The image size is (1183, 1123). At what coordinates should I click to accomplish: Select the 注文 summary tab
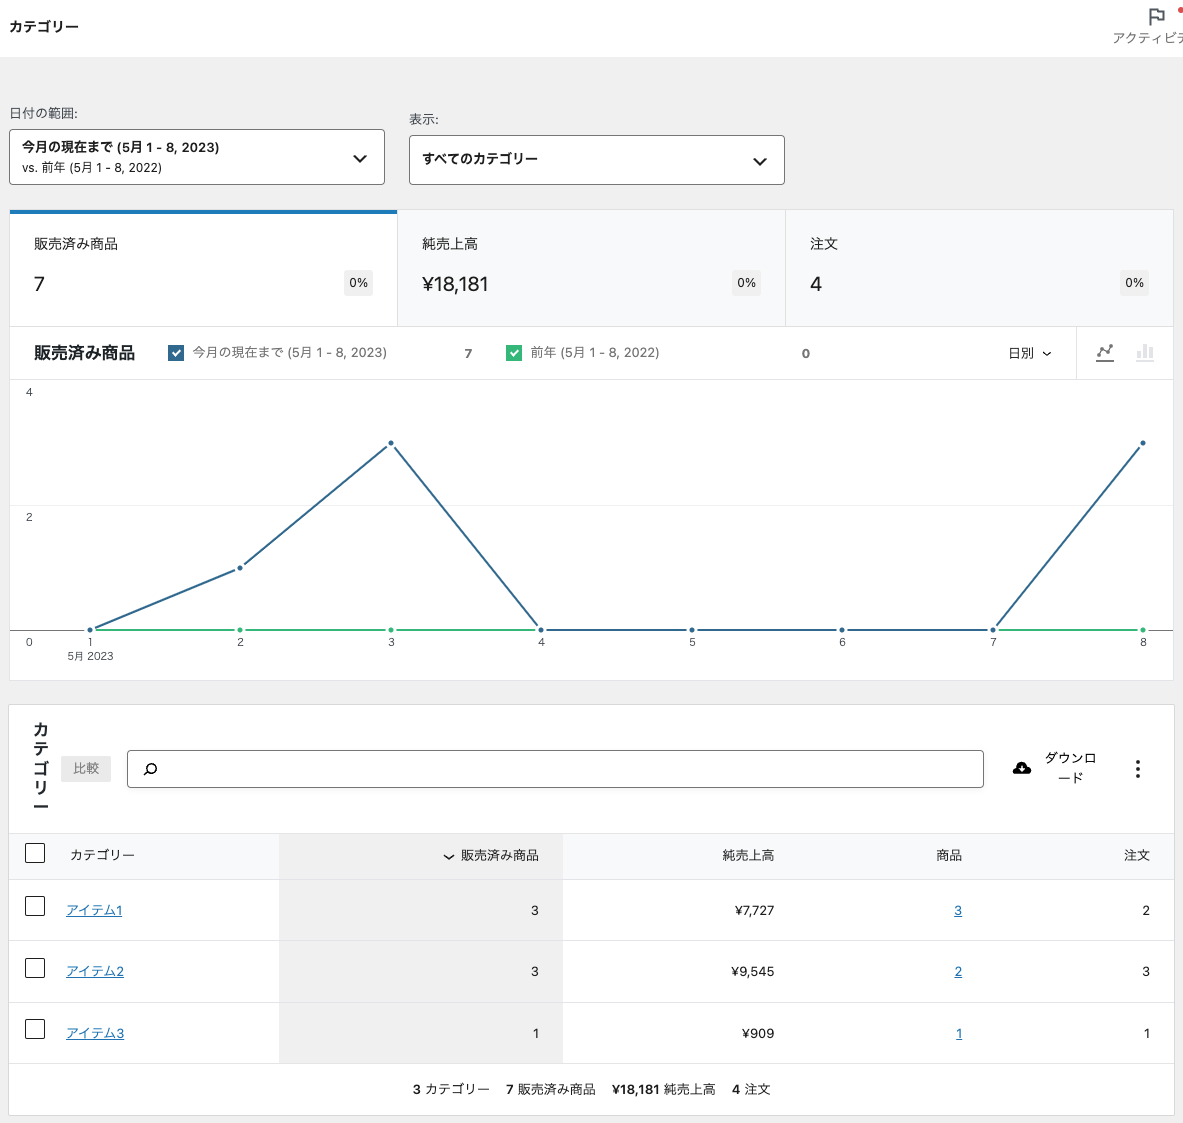click(979, 268)
